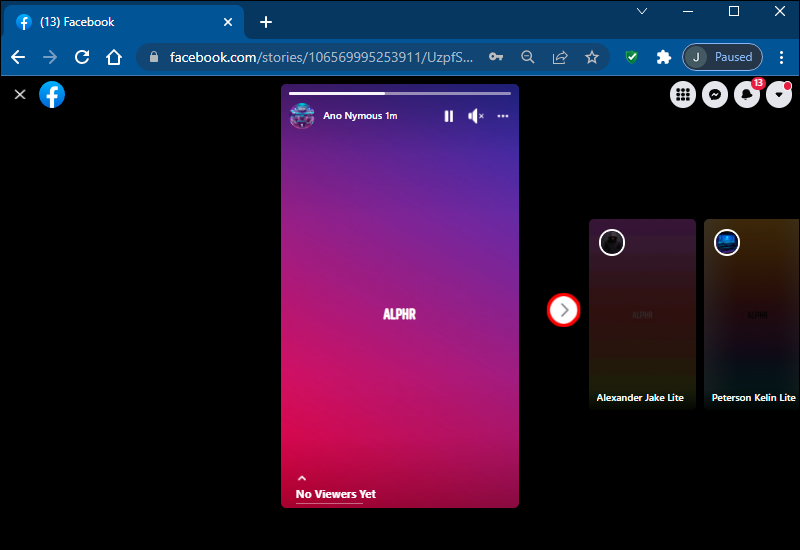Open Peterson Kelin Lite story card
The height and width of the screenshot is (550, 800).
[x=752, y=314]
